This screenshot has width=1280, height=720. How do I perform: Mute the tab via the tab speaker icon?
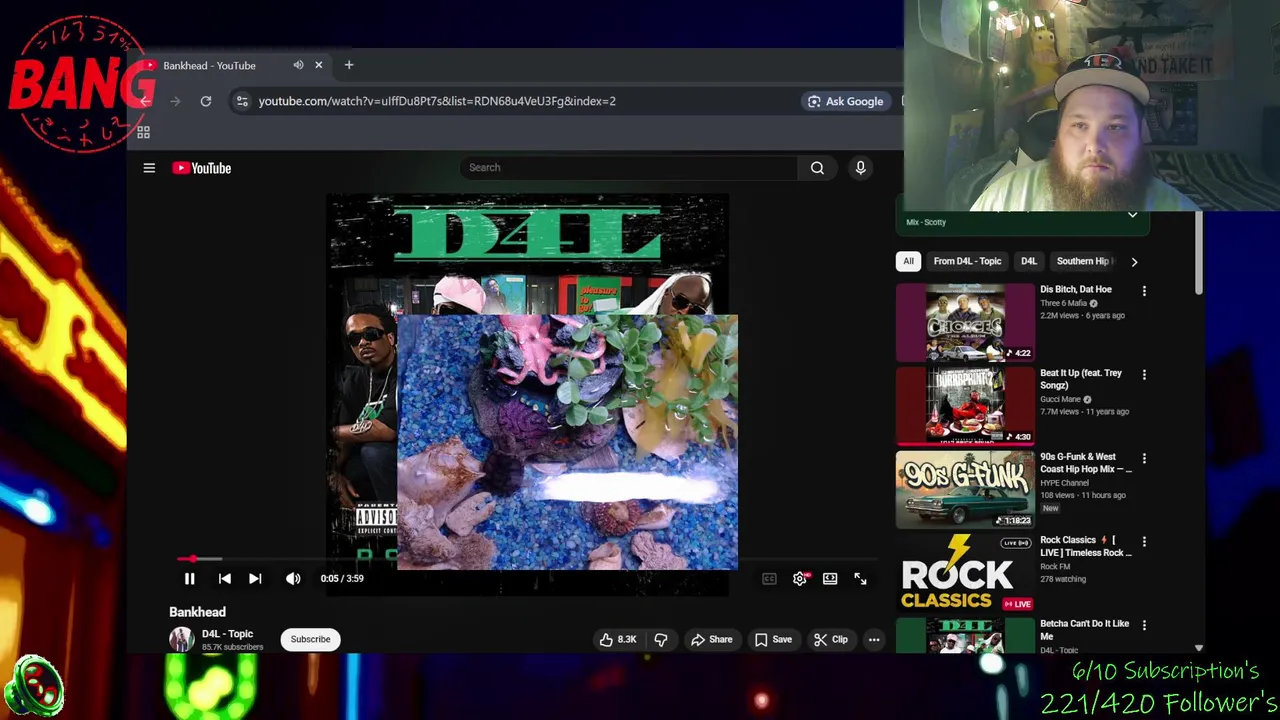pos(298,65)
